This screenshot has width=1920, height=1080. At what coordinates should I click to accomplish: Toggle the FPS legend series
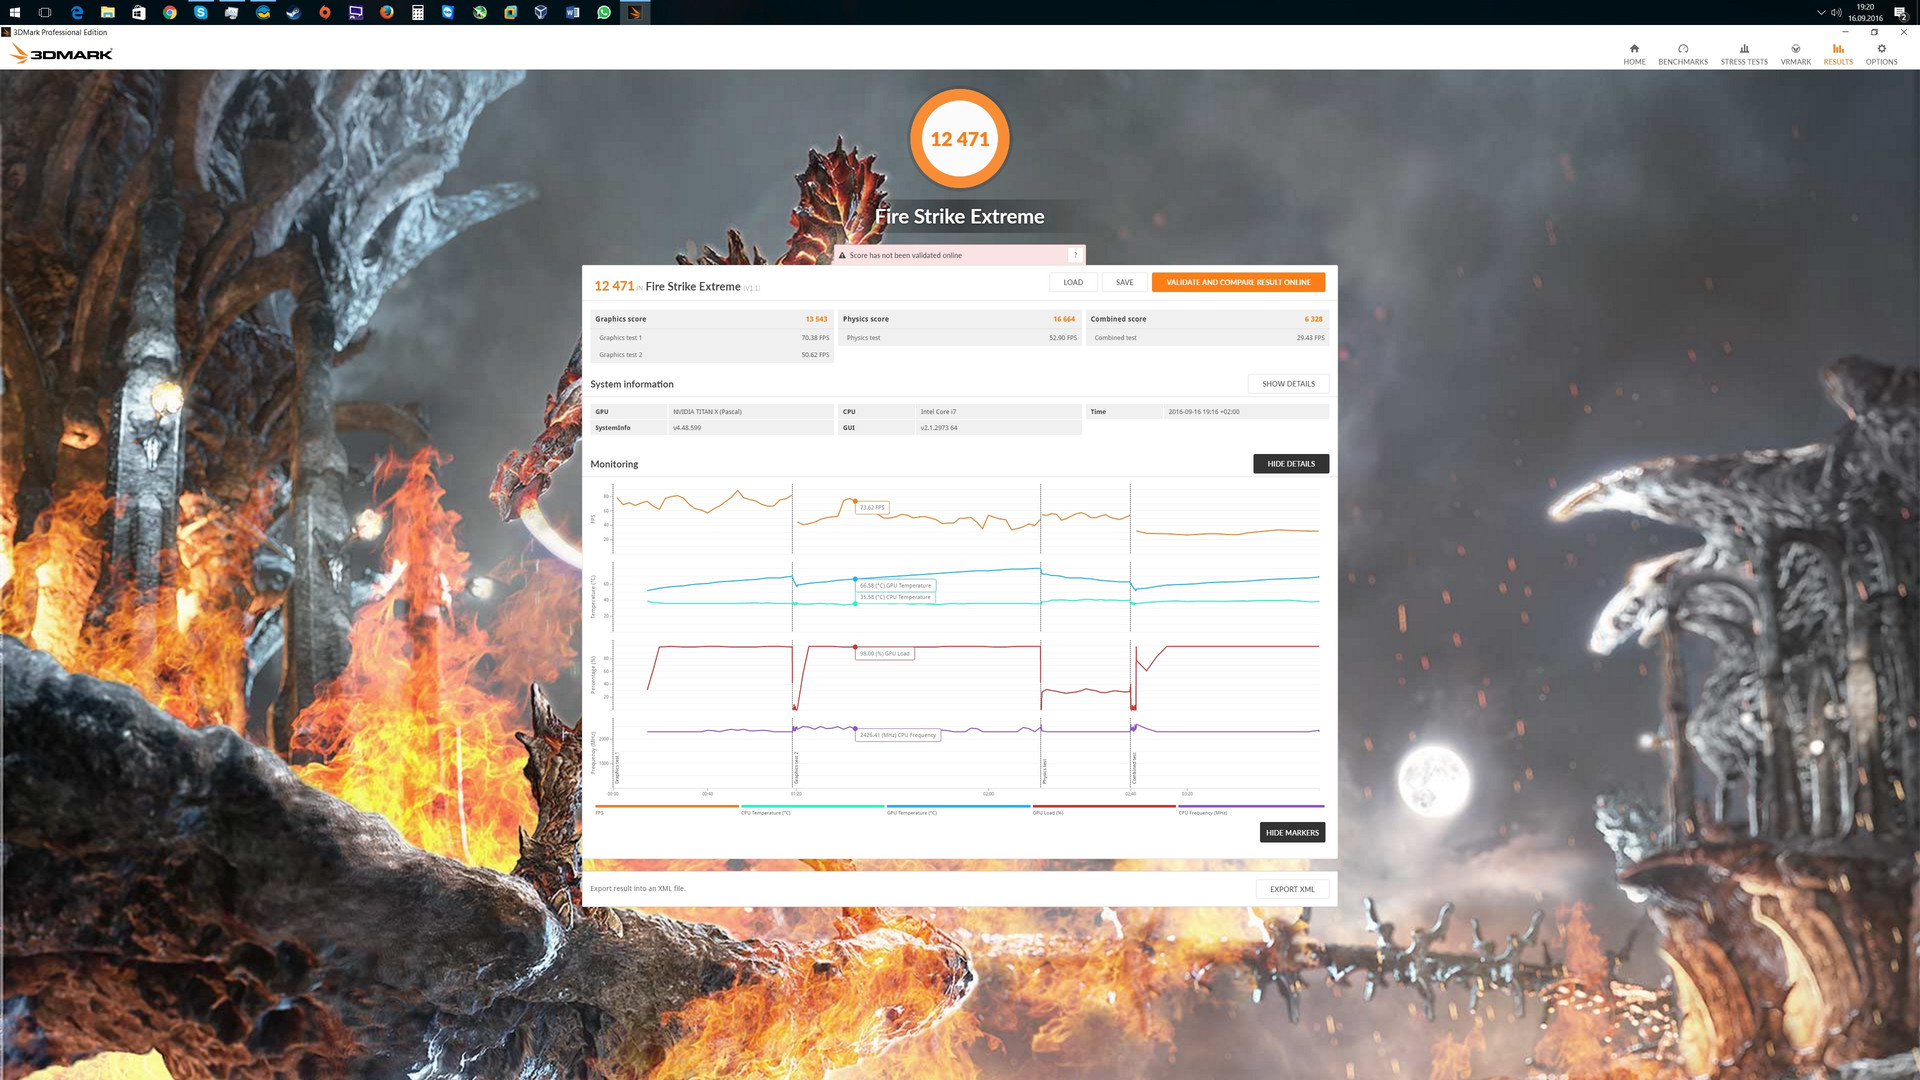click(x=667, y=809)
